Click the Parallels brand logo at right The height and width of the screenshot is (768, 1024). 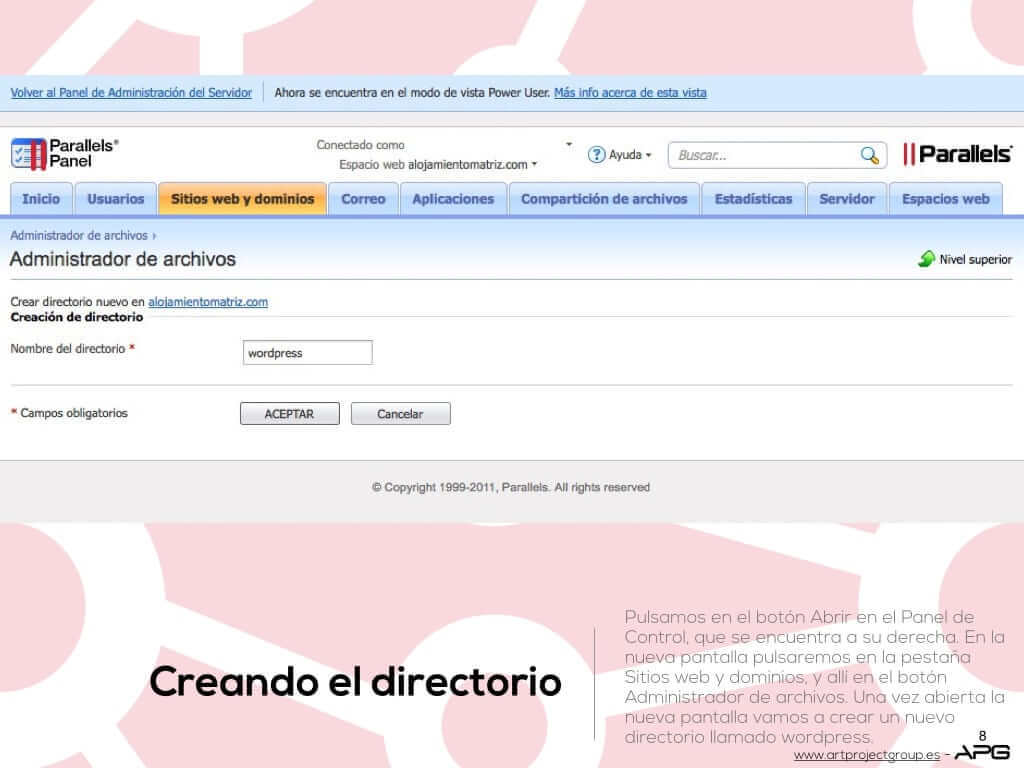click(957, 154)
